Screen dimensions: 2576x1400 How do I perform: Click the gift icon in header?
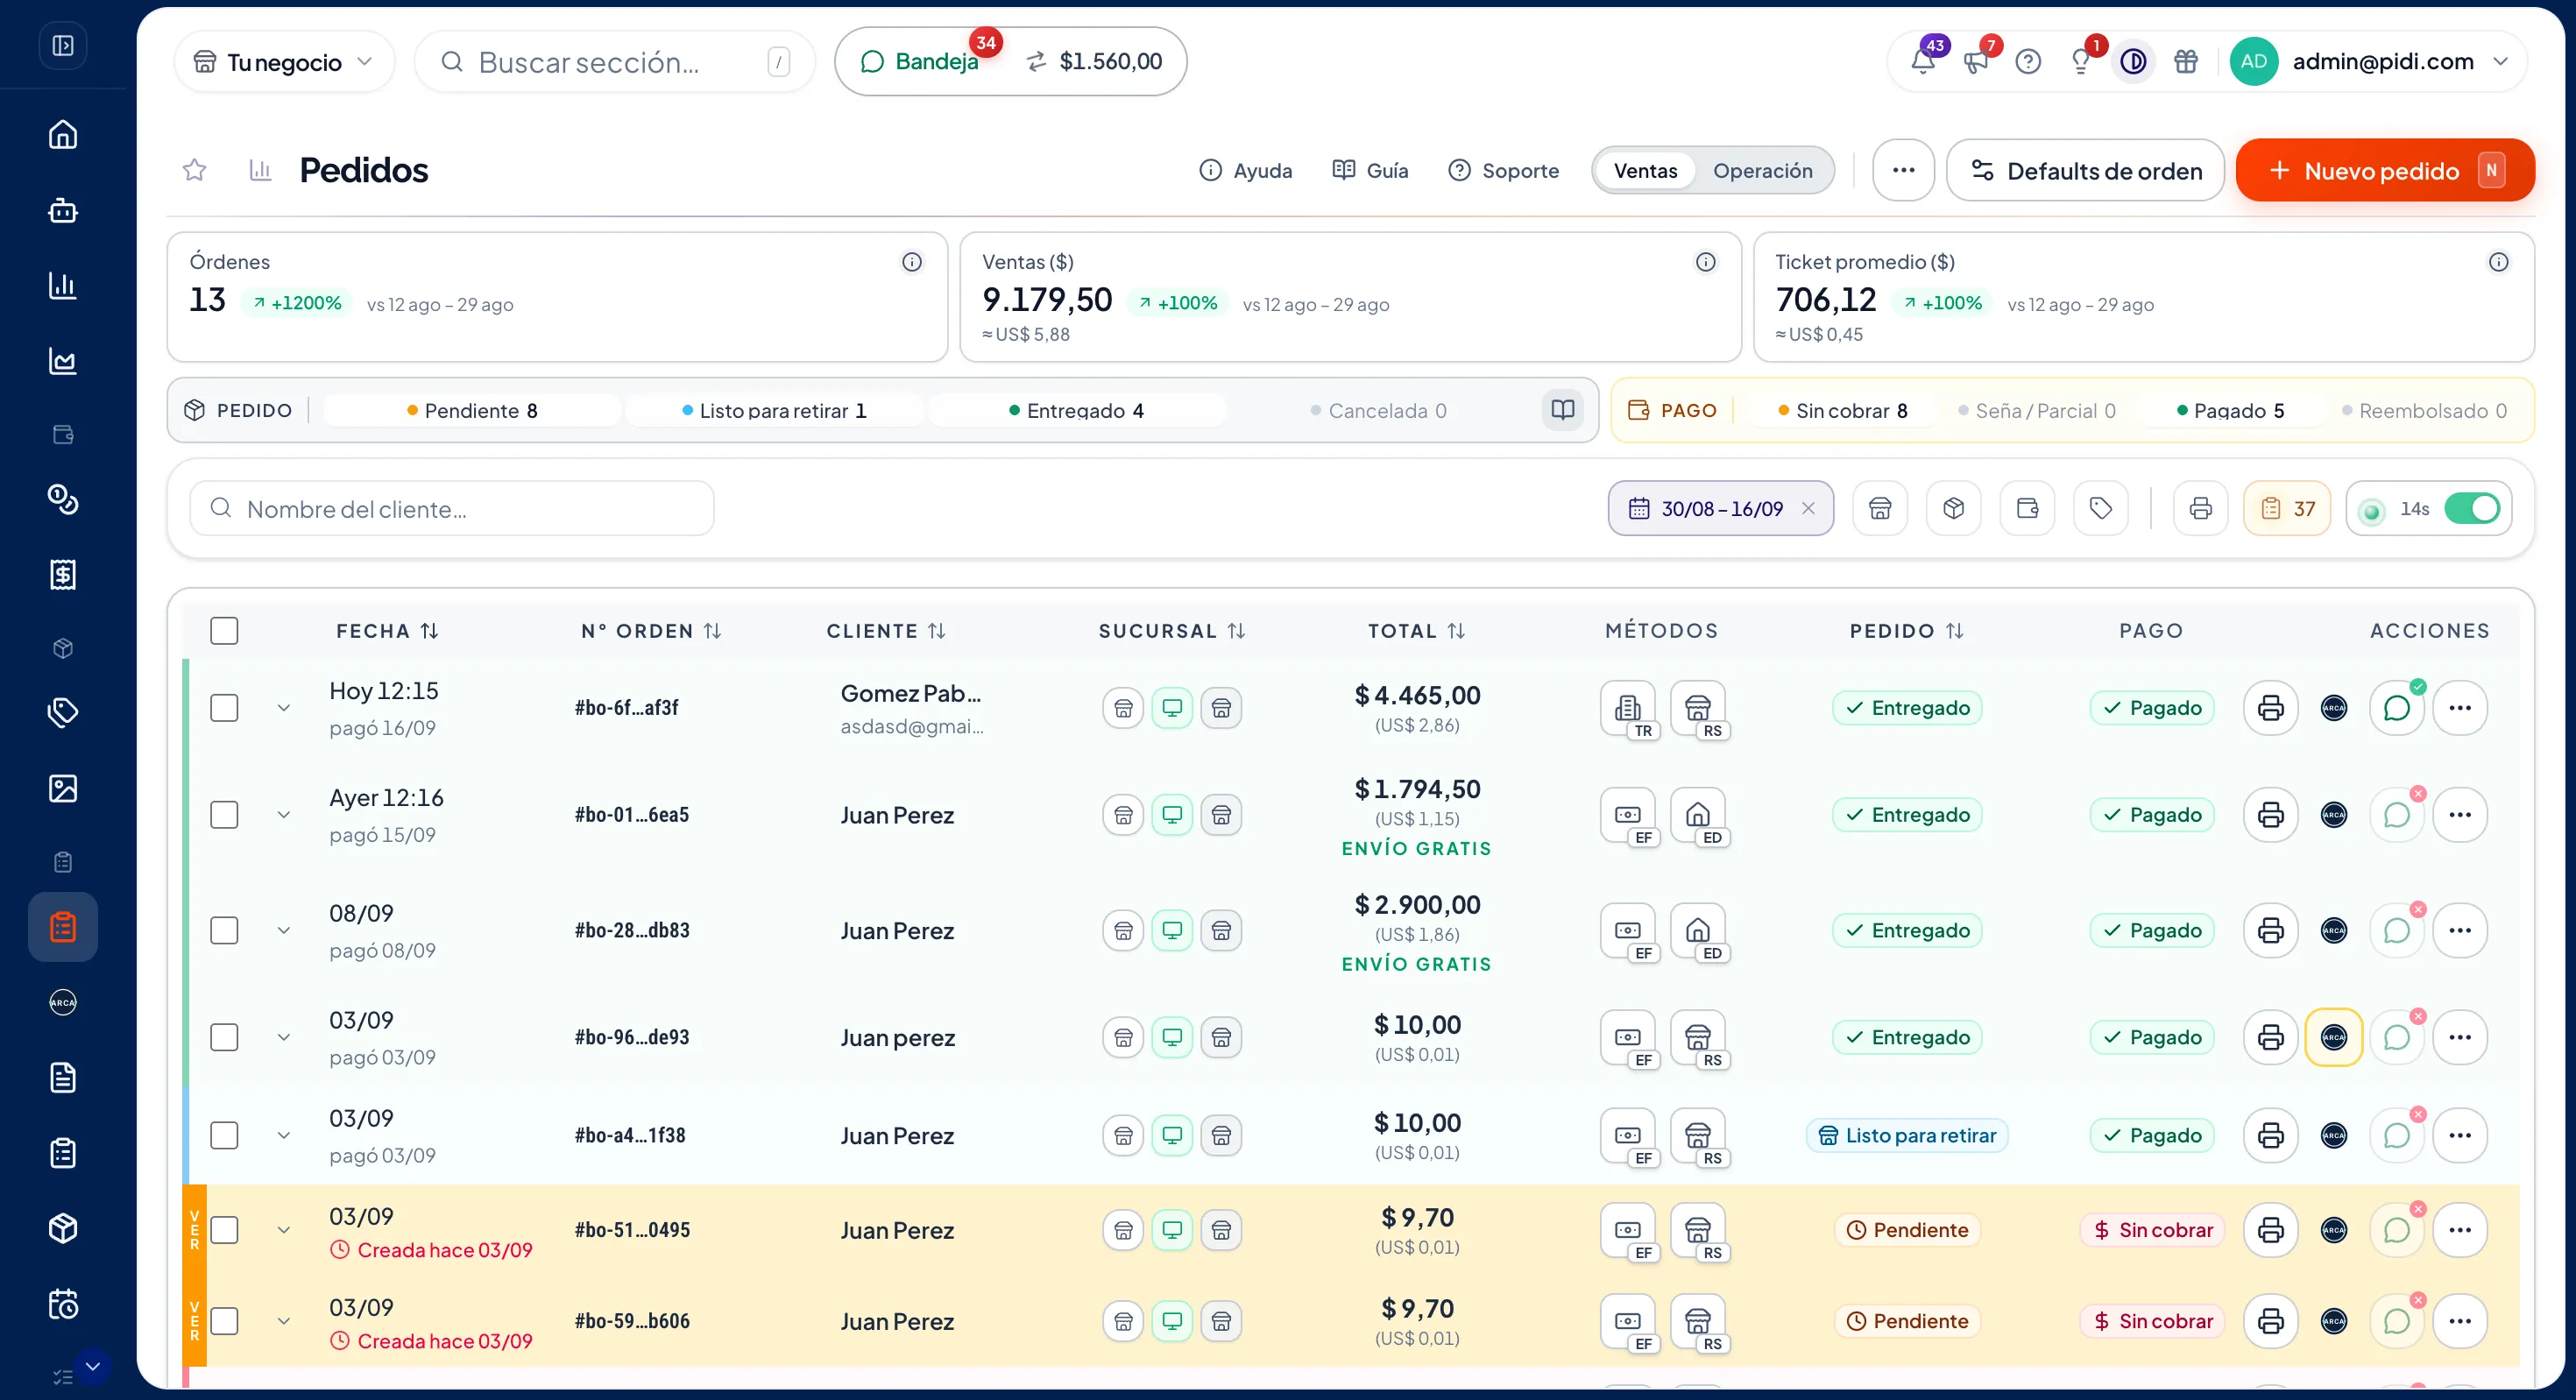(2186, 61)
